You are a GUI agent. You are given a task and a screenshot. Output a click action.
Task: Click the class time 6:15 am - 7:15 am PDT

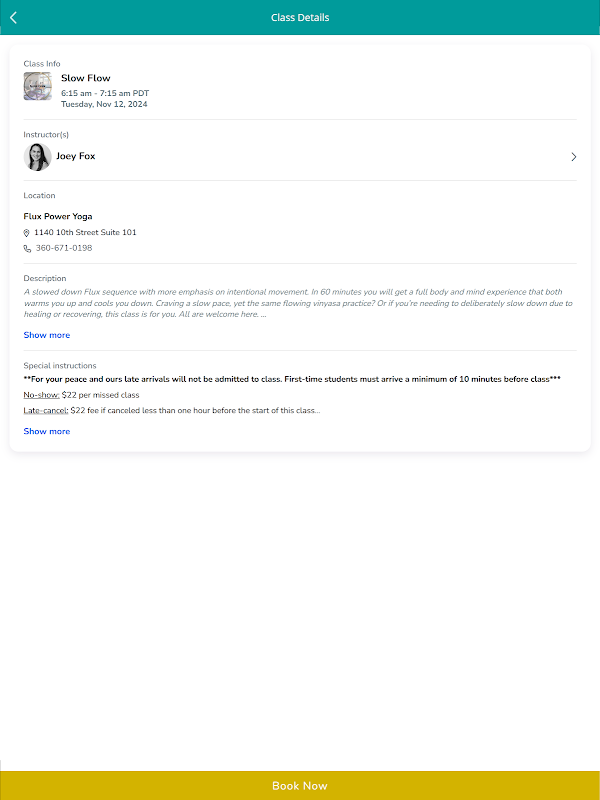[x=105, y=93]
